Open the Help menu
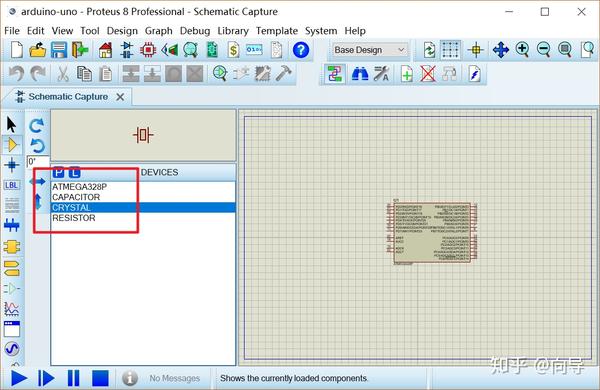The width and height of the screenshot is (600, 390). [355, 31]
